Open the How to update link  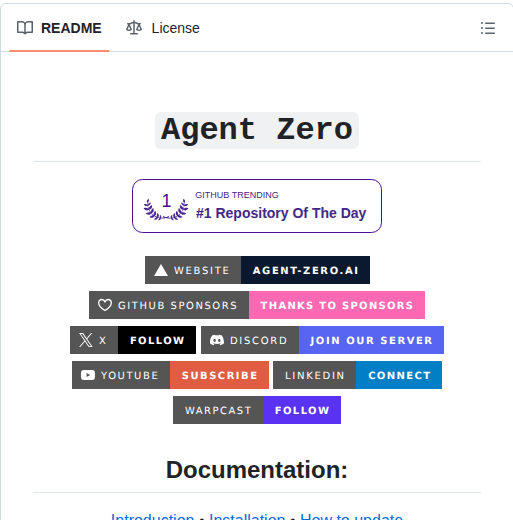click(351, 517)
